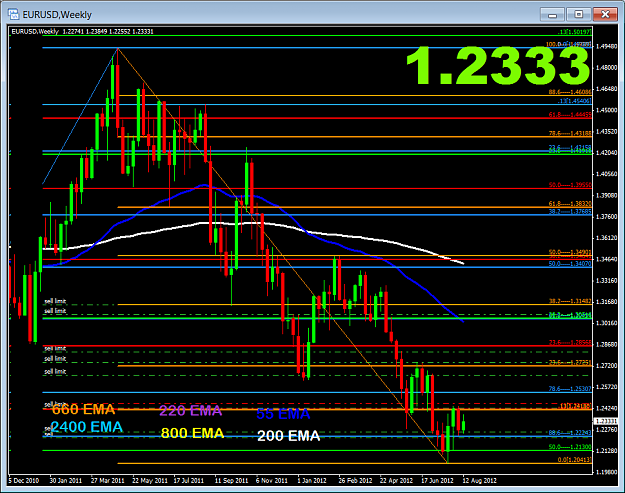This screenshot has height=493, width=625.
Task: Maximize the EURUSD,Weekly chart window
Action: pos(578,15)
